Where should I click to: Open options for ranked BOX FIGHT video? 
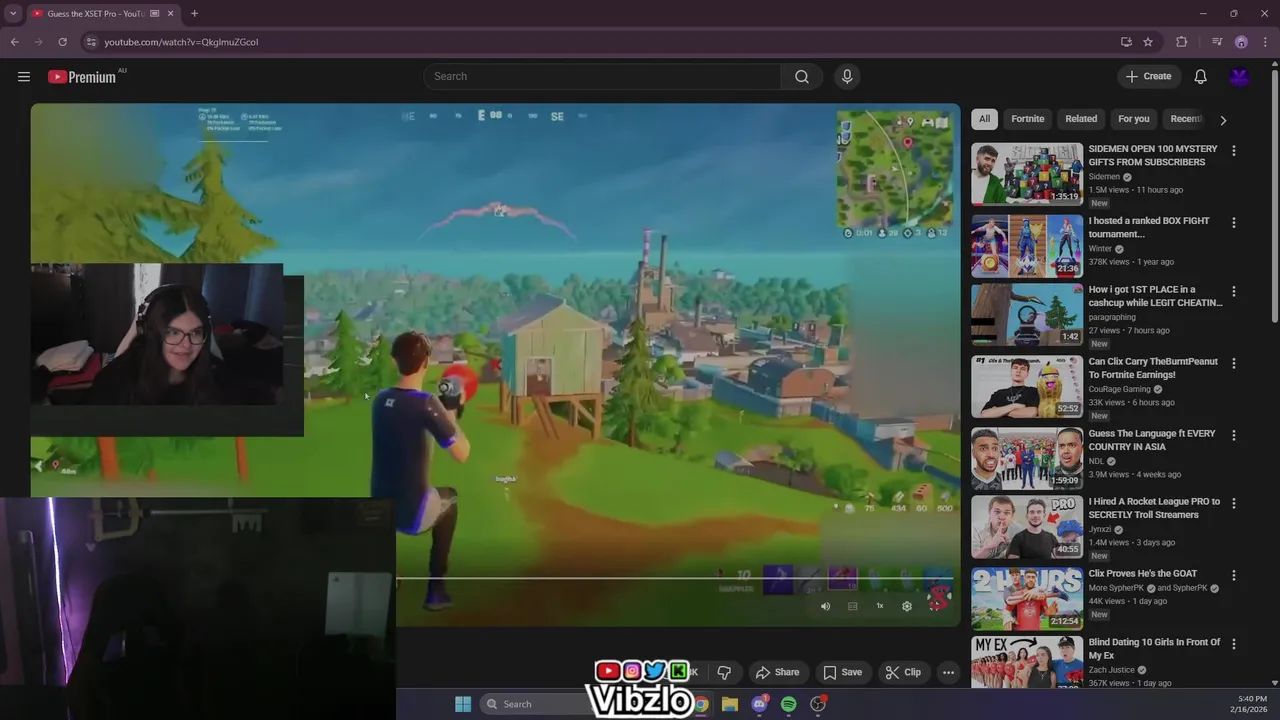tap(1234, 222)
